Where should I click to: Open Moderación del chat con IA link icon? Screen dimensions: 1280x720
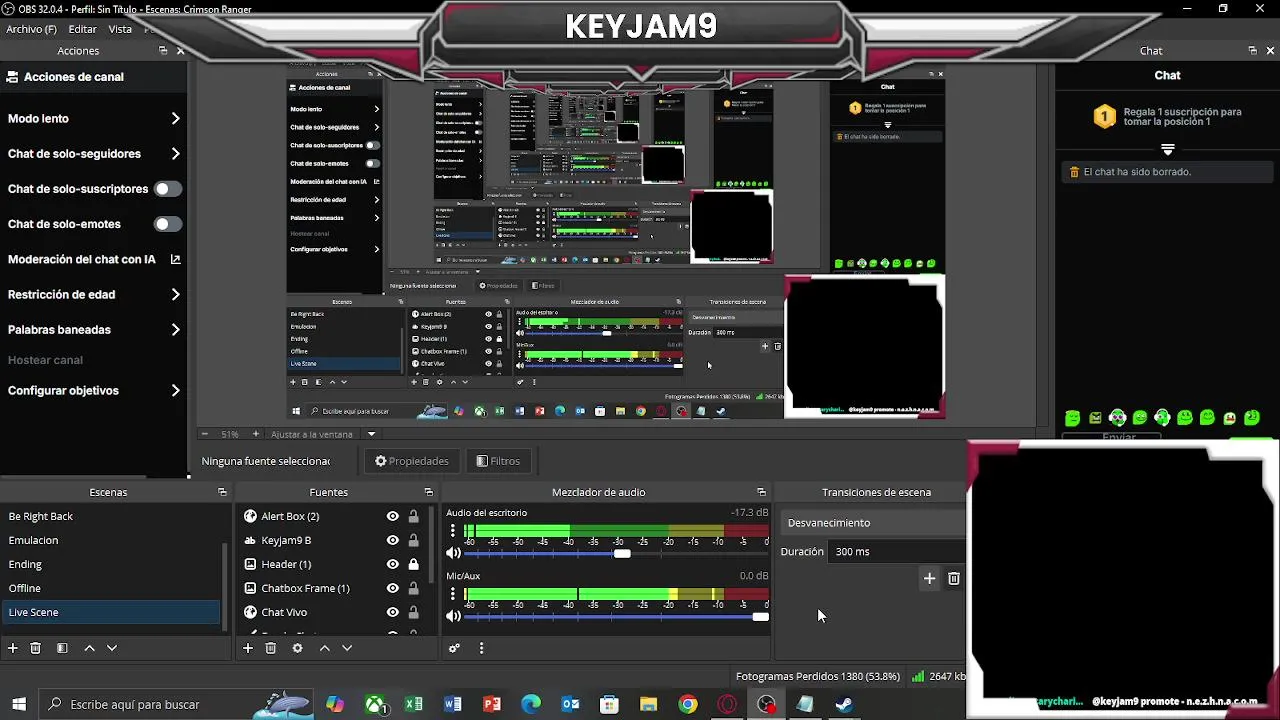tap(176, 259)
